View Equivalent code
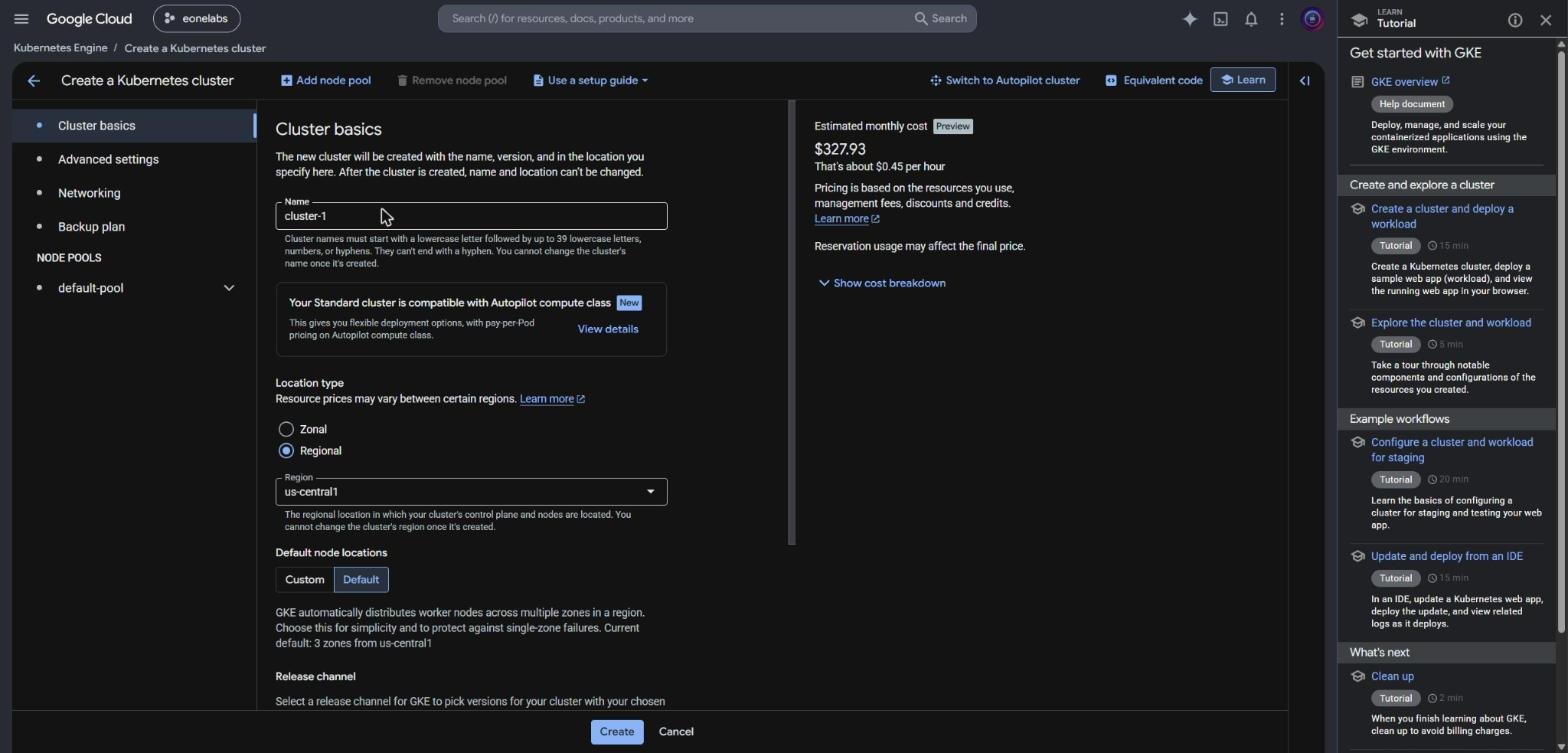This screenshot has height=753, width=1568. coord(1153,80)
